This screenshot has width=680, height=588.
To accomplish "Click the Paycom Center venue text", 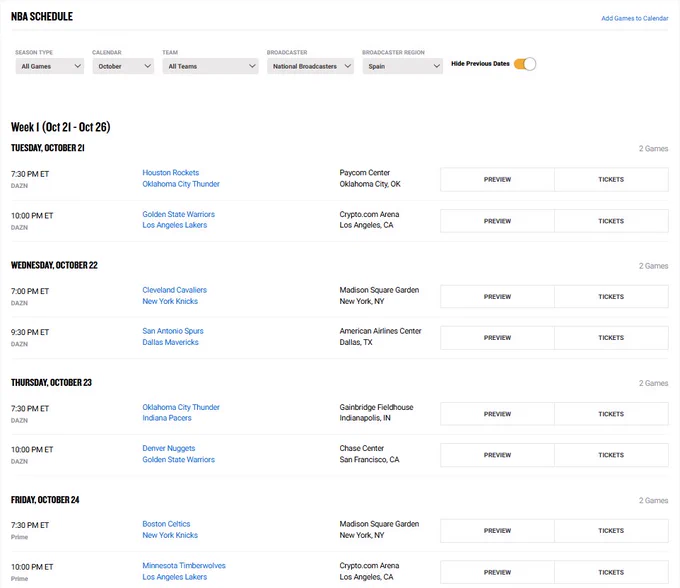I will 365,173.
